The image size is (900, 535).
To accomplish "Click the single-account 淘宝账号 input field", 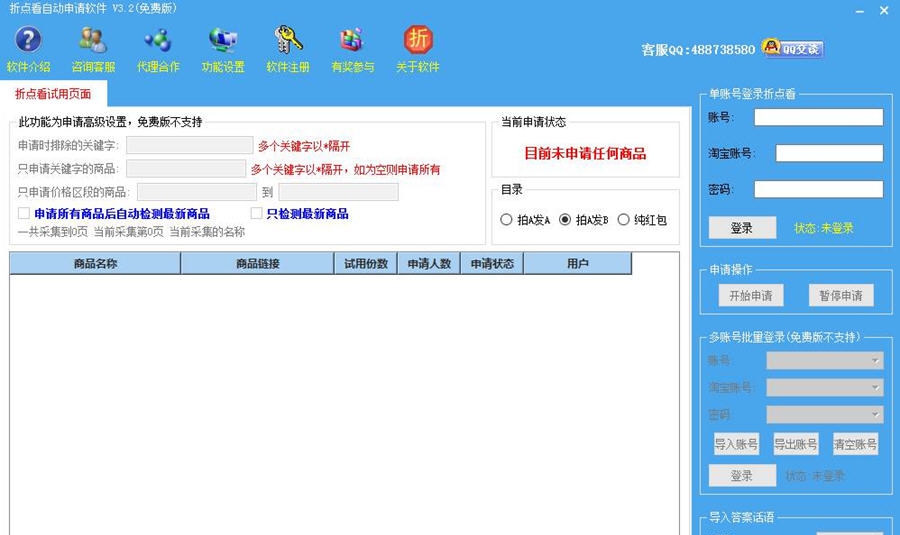I will [829, 153].
